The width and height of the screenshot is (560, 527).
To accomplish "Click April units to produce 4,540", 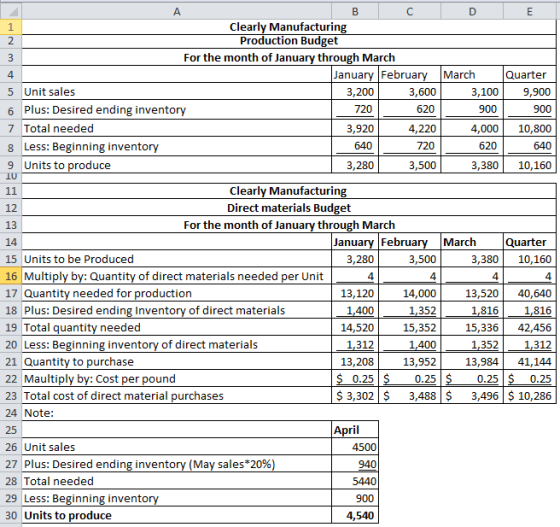I will click(x=360, y=516).
